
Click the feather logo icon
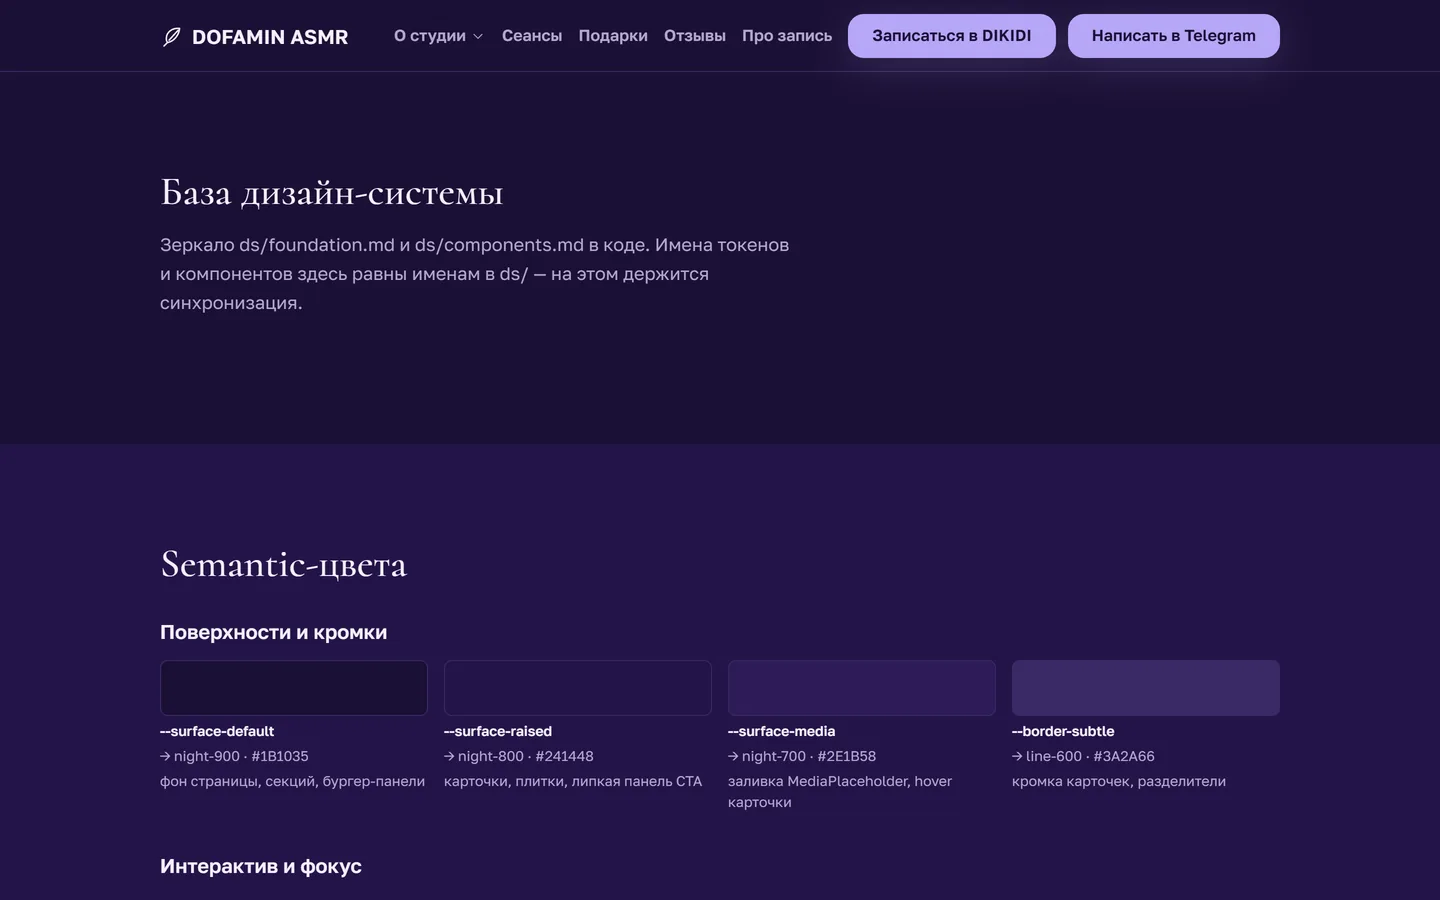pyautogui.click(x=171, y=37)
